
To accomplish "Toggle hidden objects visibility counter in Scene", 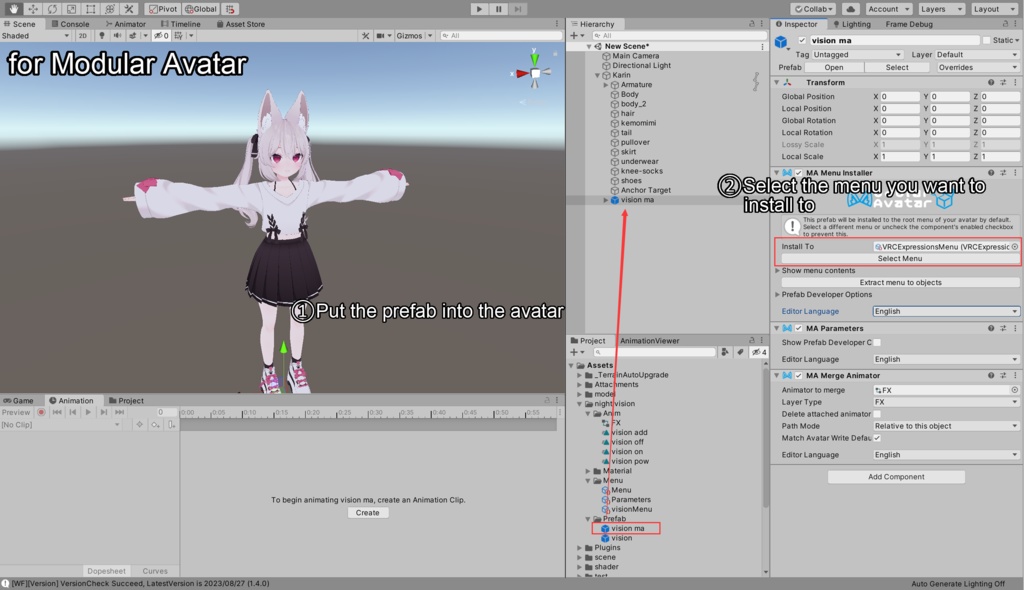I will tap(161, 35).
